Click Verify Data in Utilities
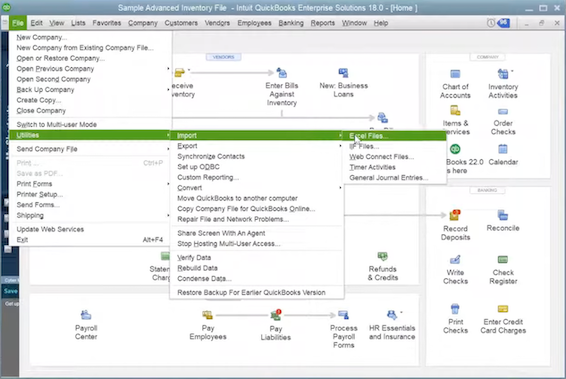Image resolution: width=566 pixels, height=379 pixels. tap(257, 258)
